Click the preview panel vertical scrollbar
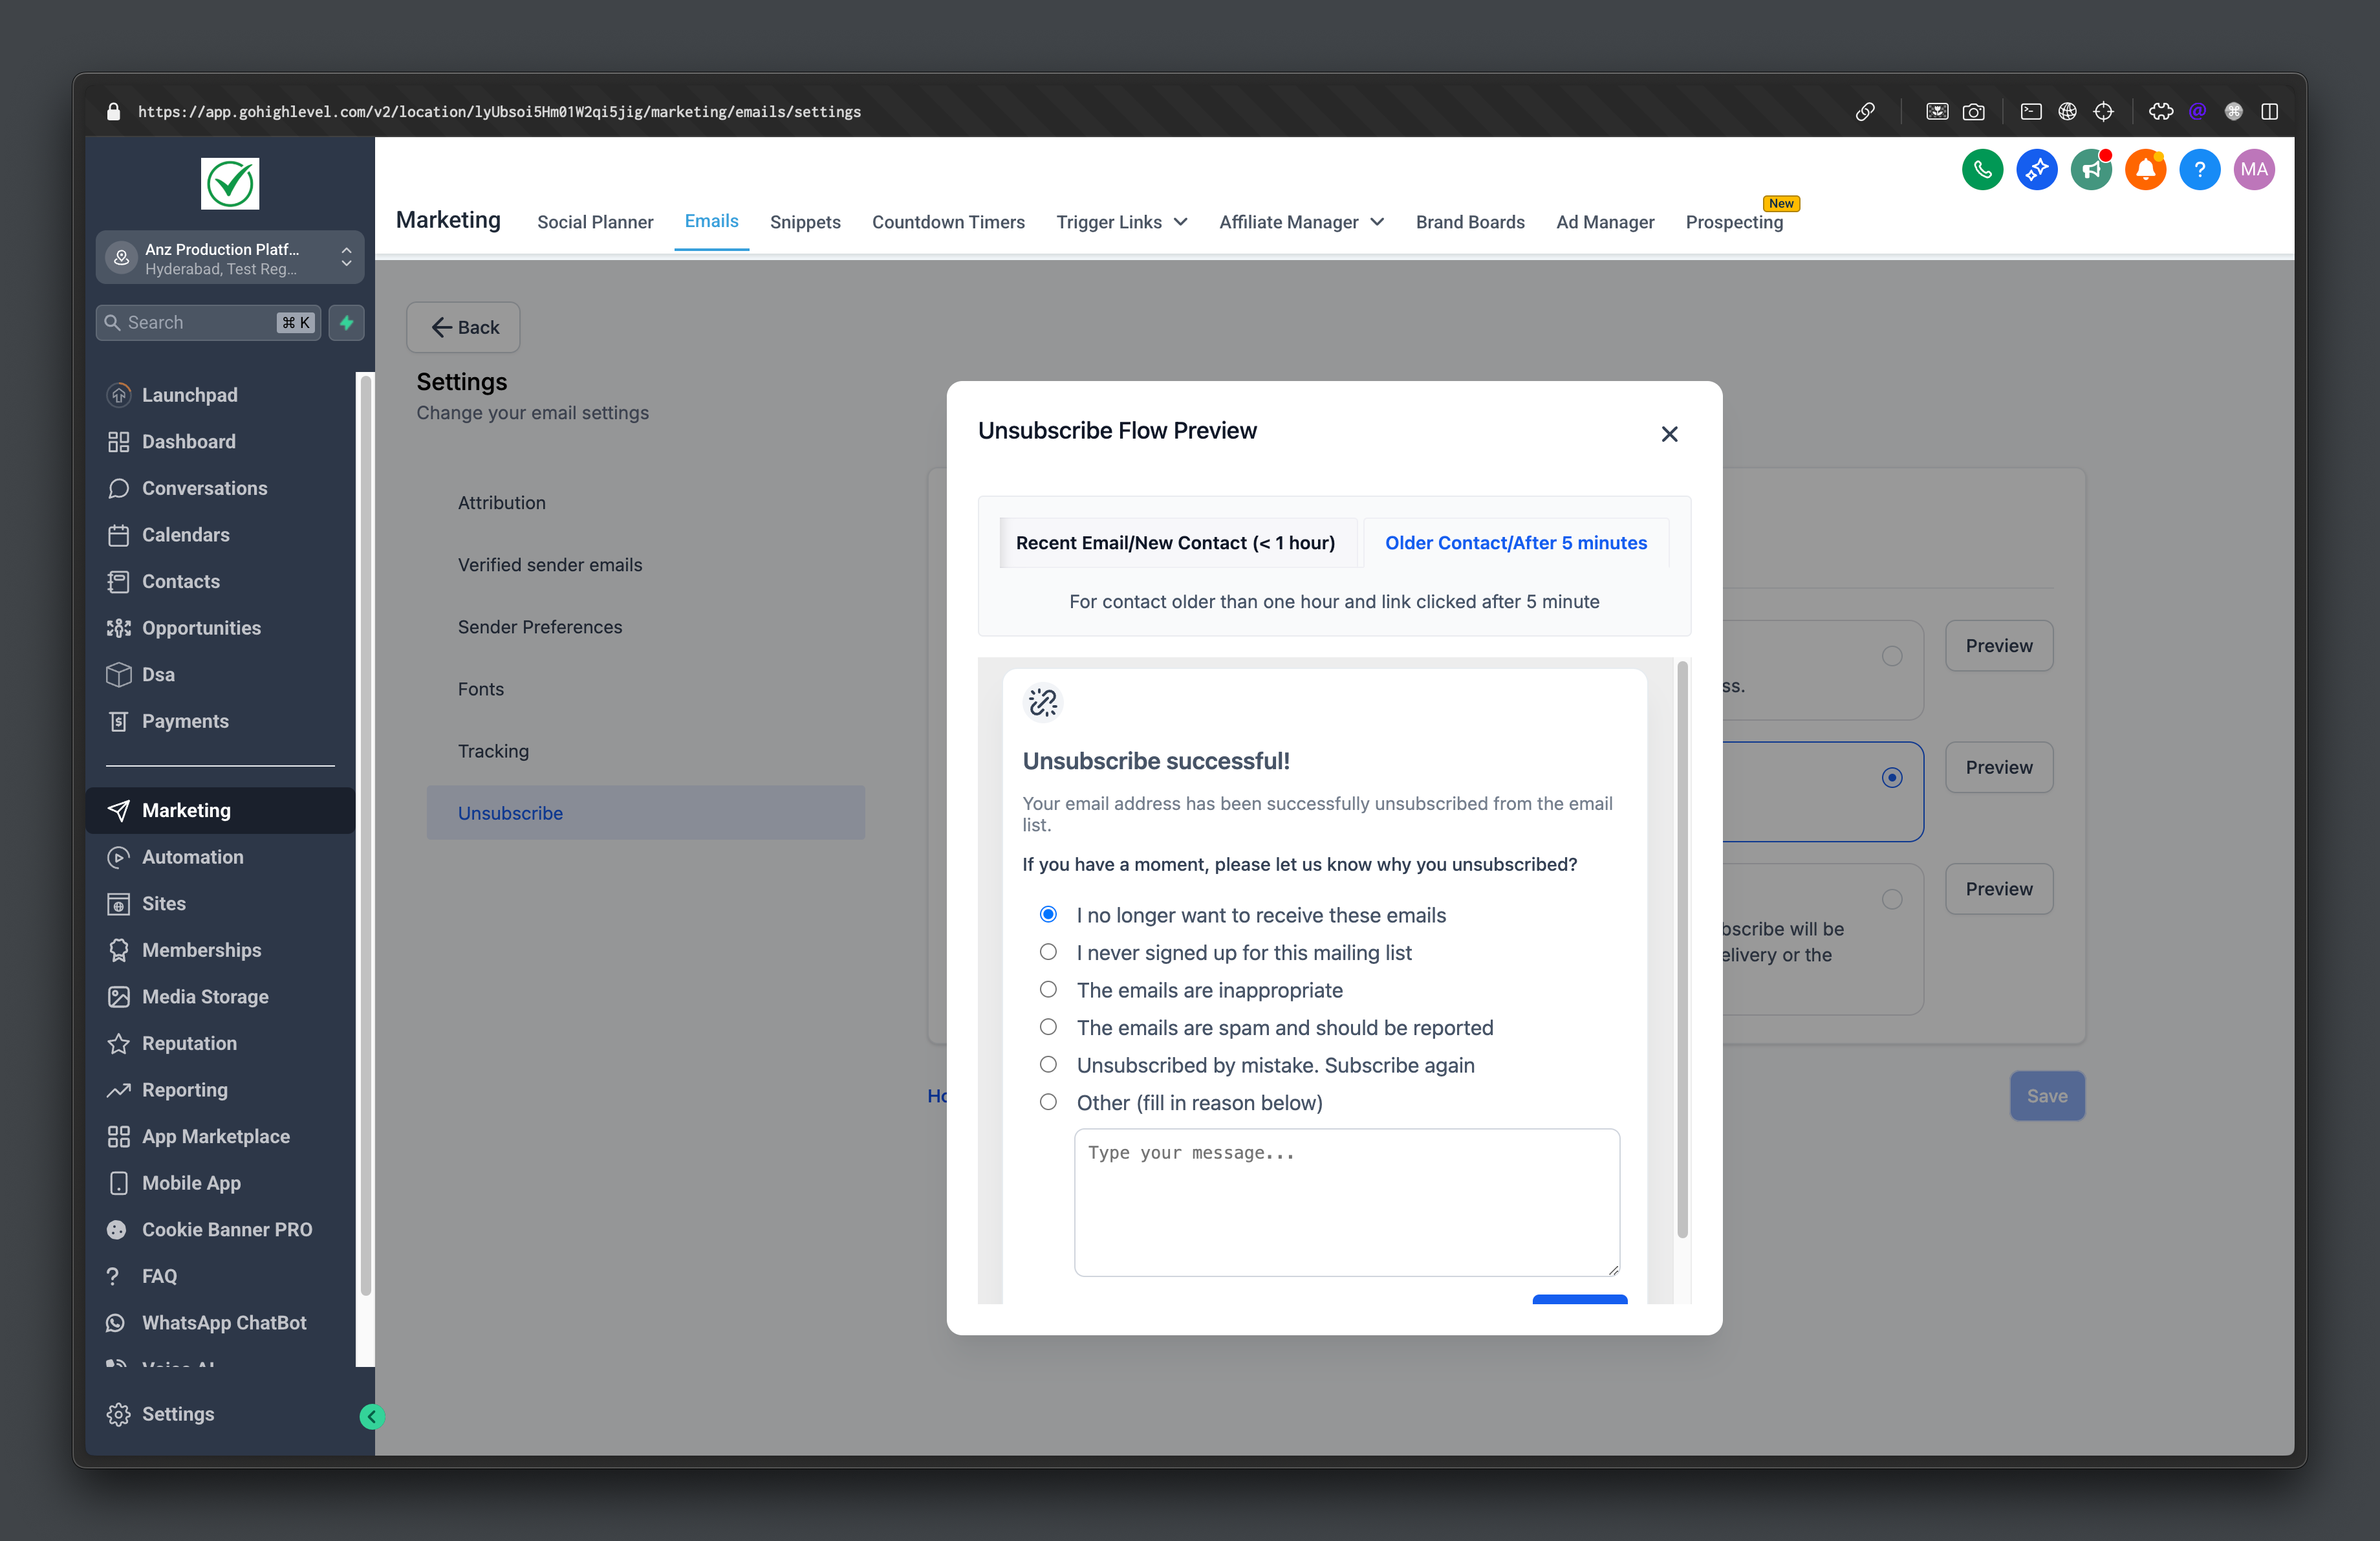Screen dimensions: 2380x1541 point(1682,950)
